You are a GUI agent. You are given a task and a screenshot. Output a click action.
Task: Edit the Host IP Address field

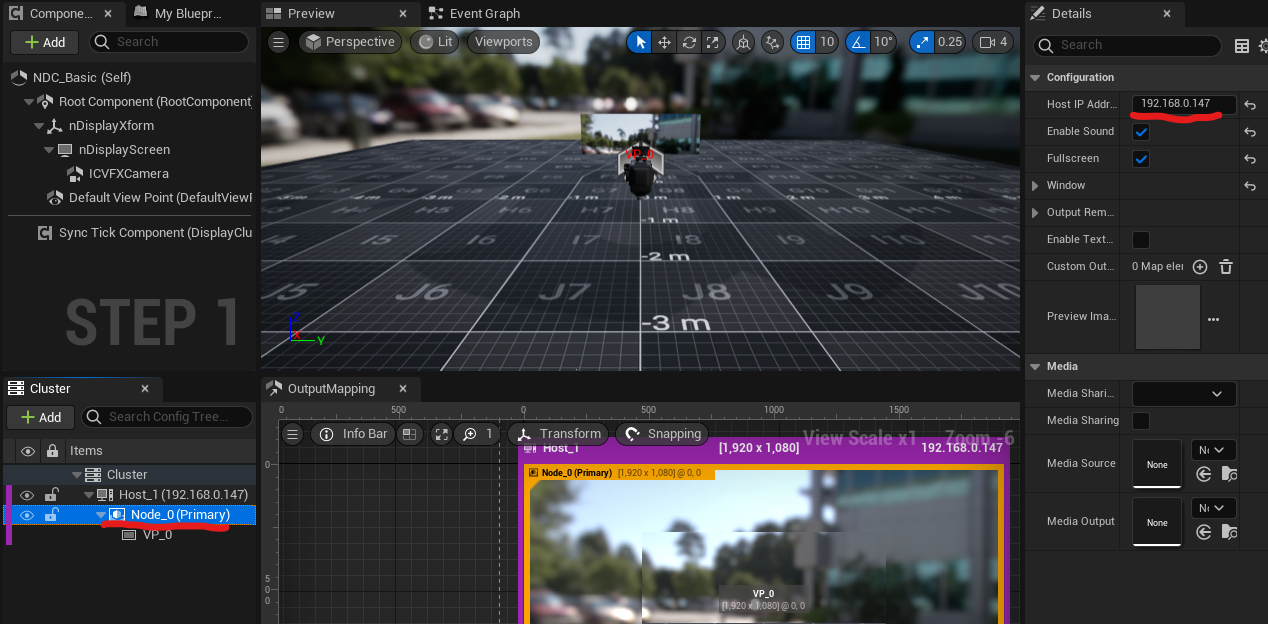pos(1184,104)
